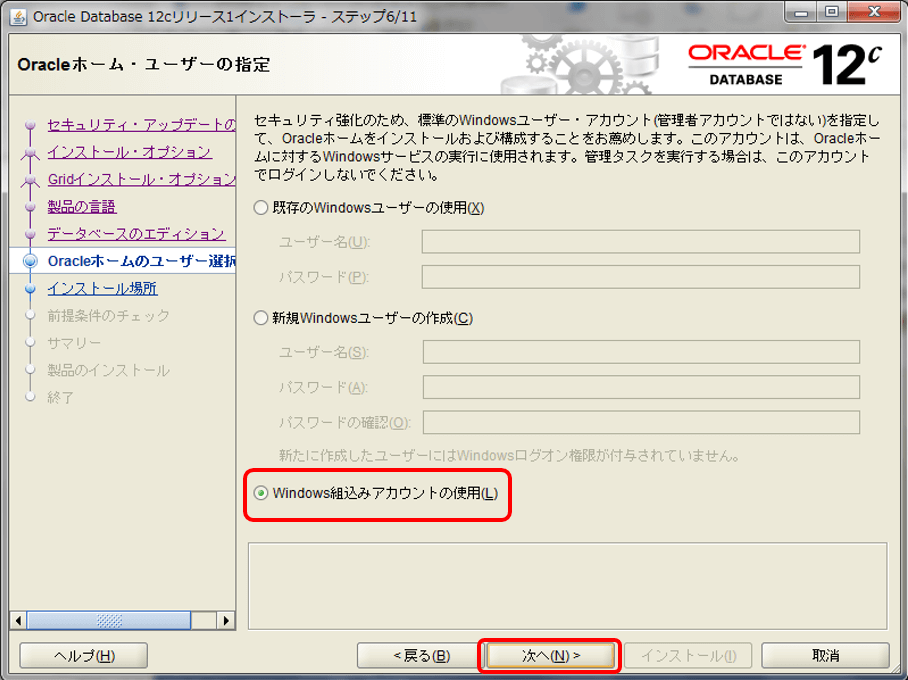Click the < 戻る(B) button
This screenshot has height=680, width=908.
point(421,656)
